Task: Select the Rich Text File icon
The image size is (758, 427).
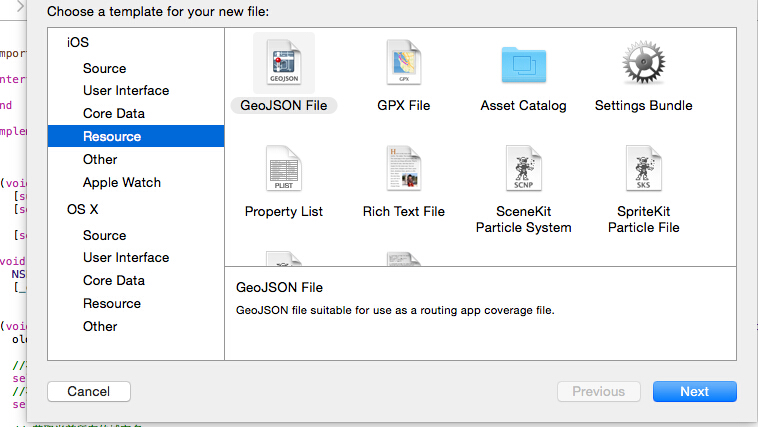Action: 404,170
